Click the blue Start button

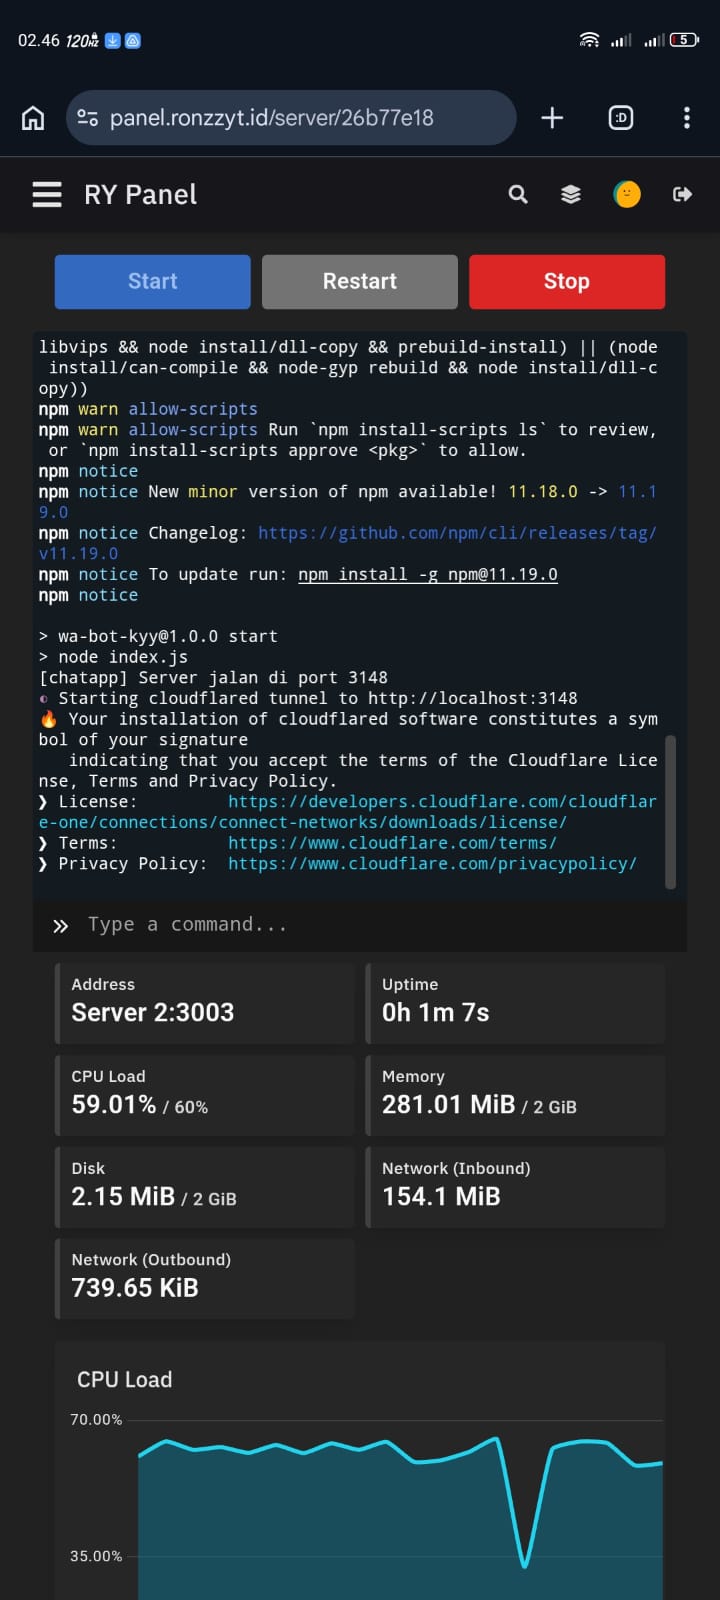click(x=152, y=281)
